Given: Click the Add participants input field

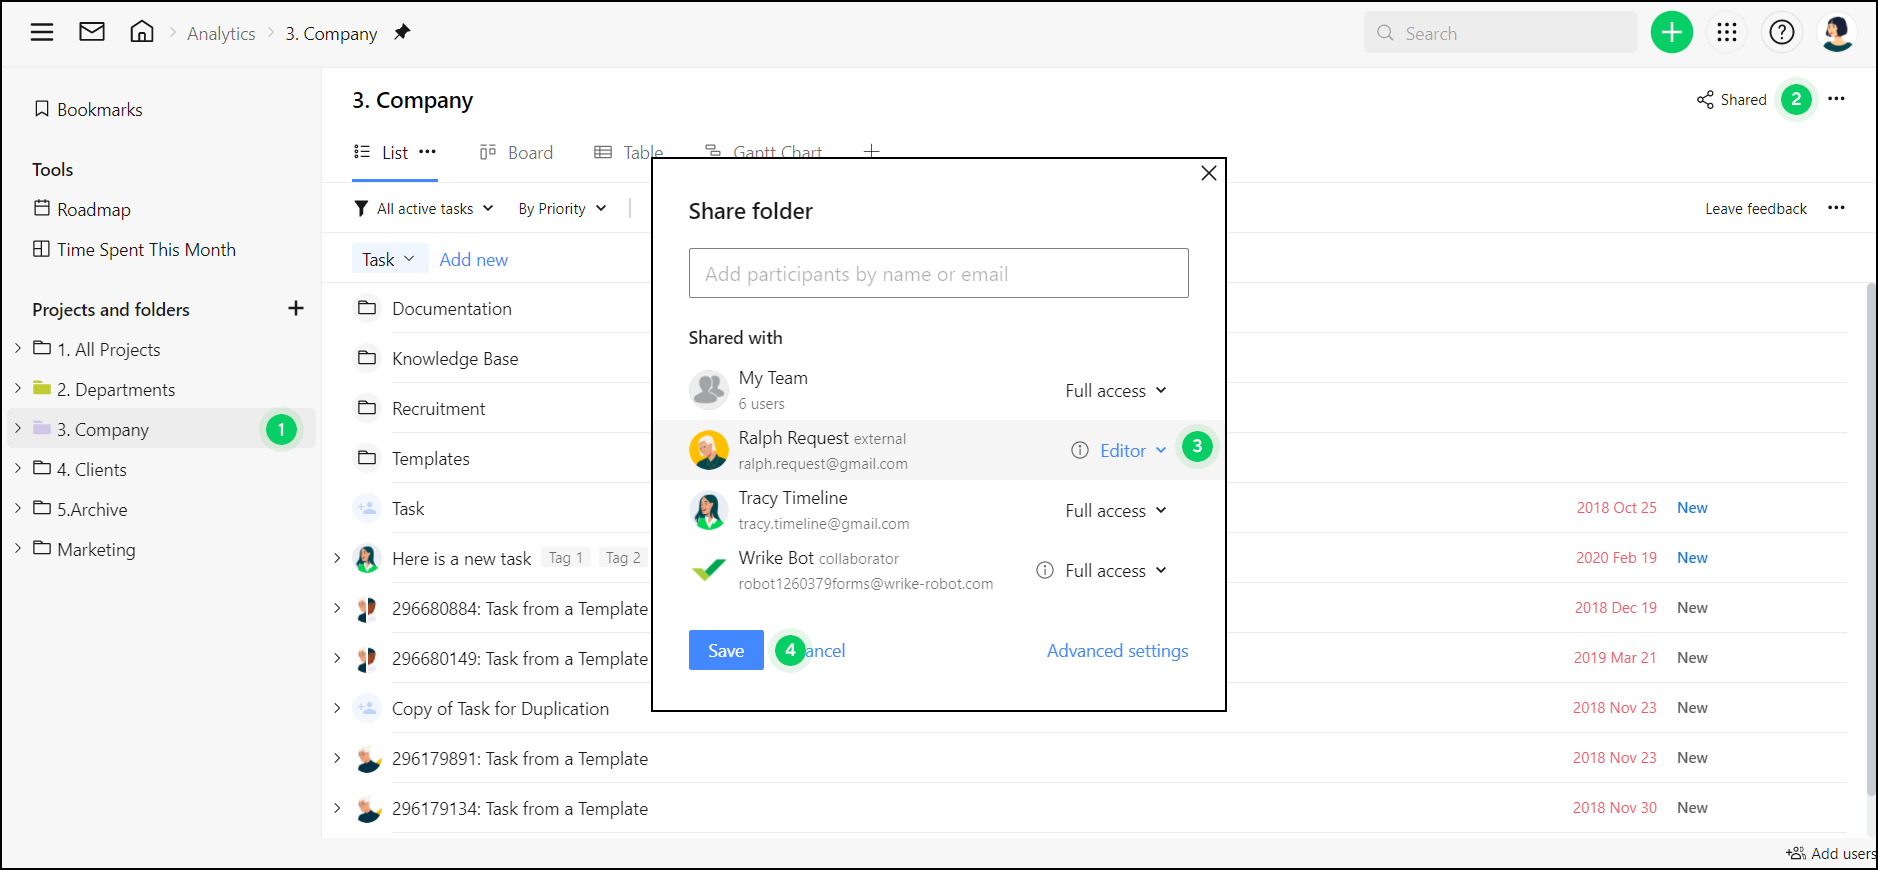Looking at the screenshot, I should pos(938,274).
